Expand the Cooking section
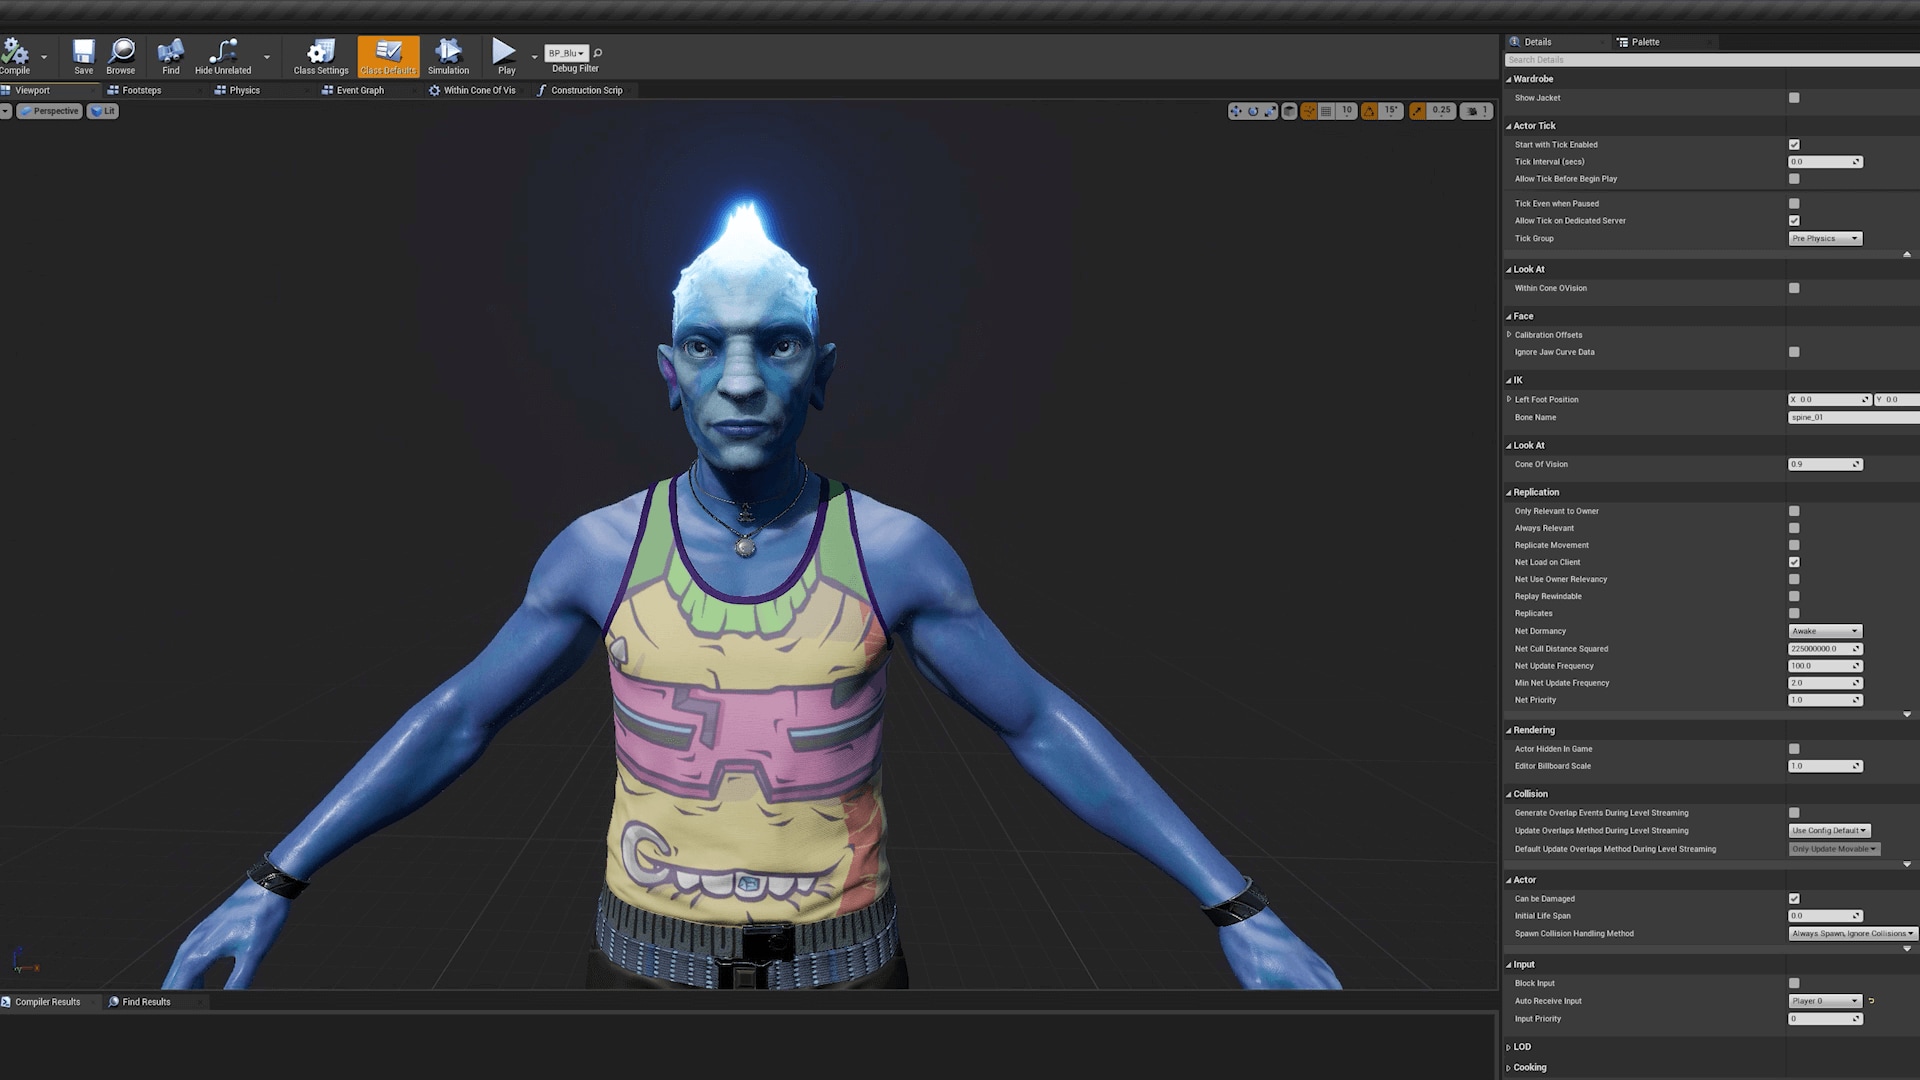Screen dimensions: 1920x1080 [1509, 1068]
